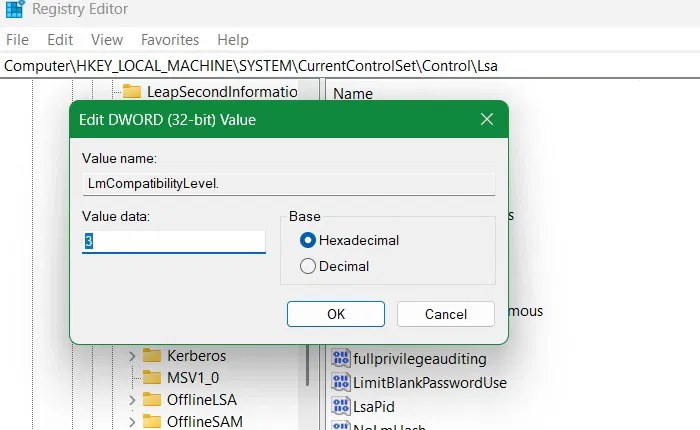
Task: Click the registry path address bar
Action: click(350, 66)
